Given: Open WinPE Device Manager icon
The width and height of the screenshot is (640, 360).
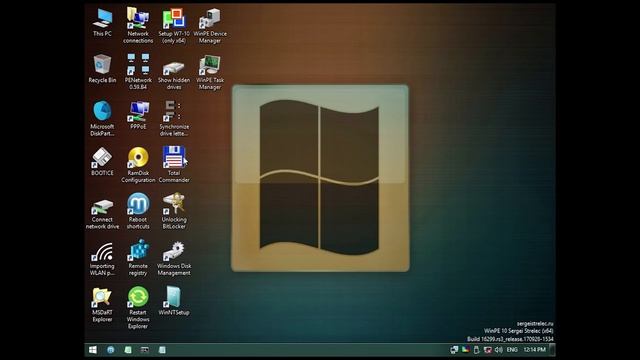Looking at the screenshot, I should point(210,25).
